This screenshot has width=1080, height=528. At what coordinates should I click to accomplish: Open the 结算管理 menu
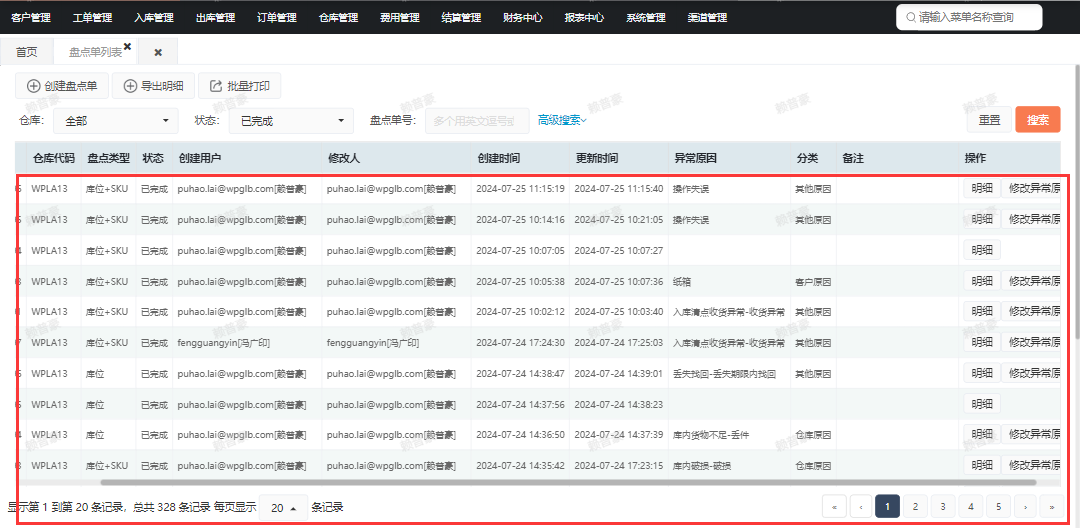coord(461,18)
